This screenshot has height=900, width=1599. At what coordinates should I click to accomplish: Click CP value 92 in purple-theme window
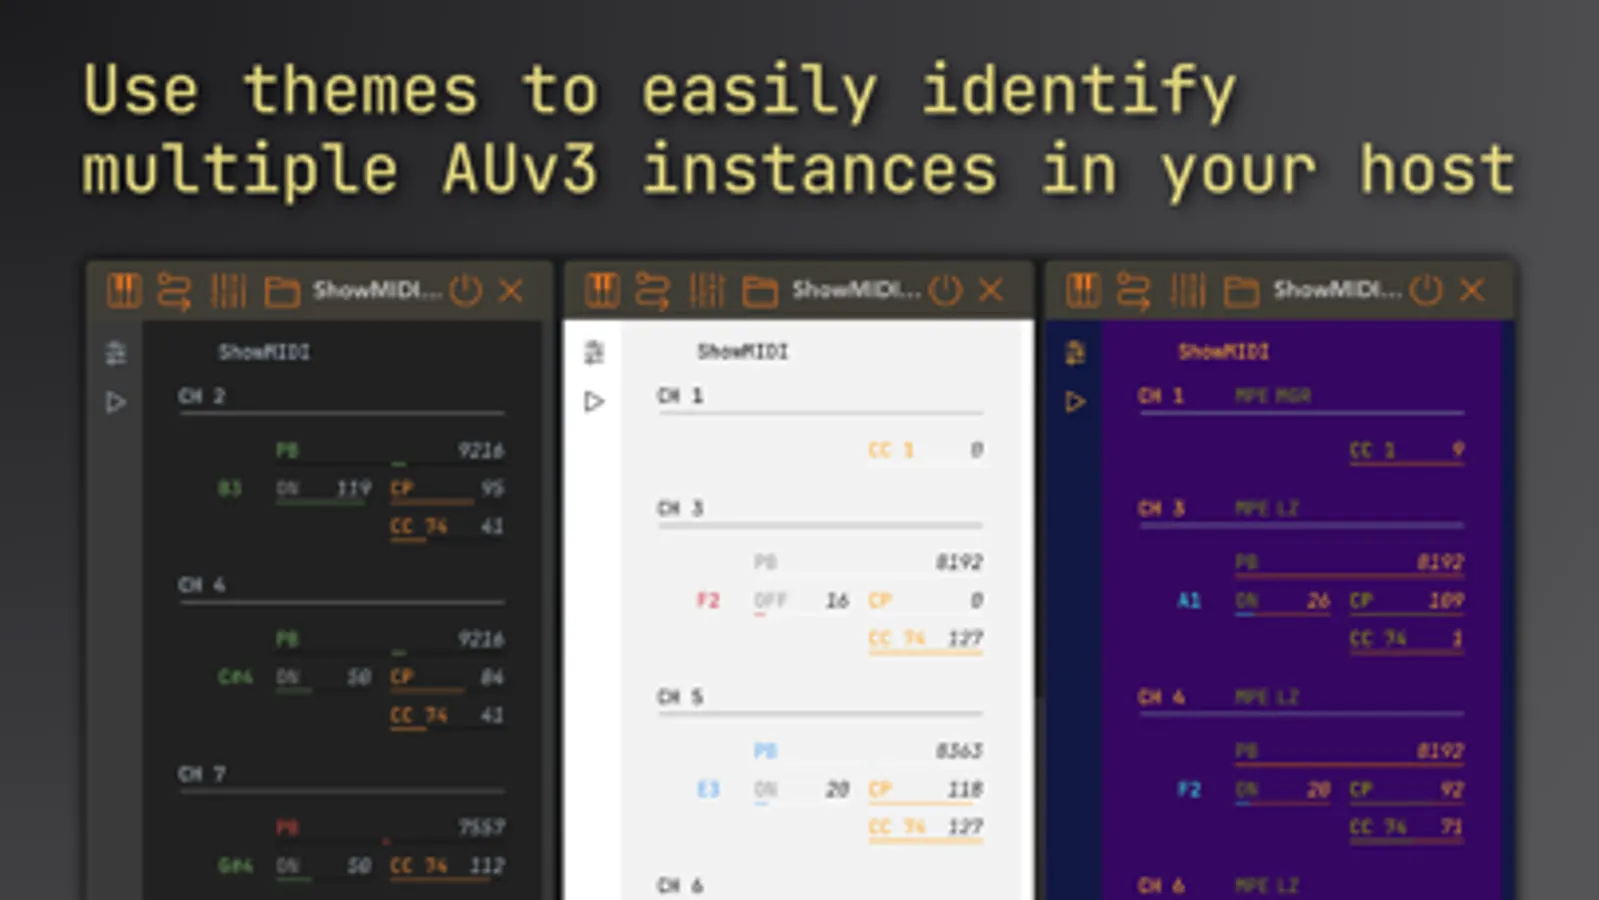(x=1452, y=790)
